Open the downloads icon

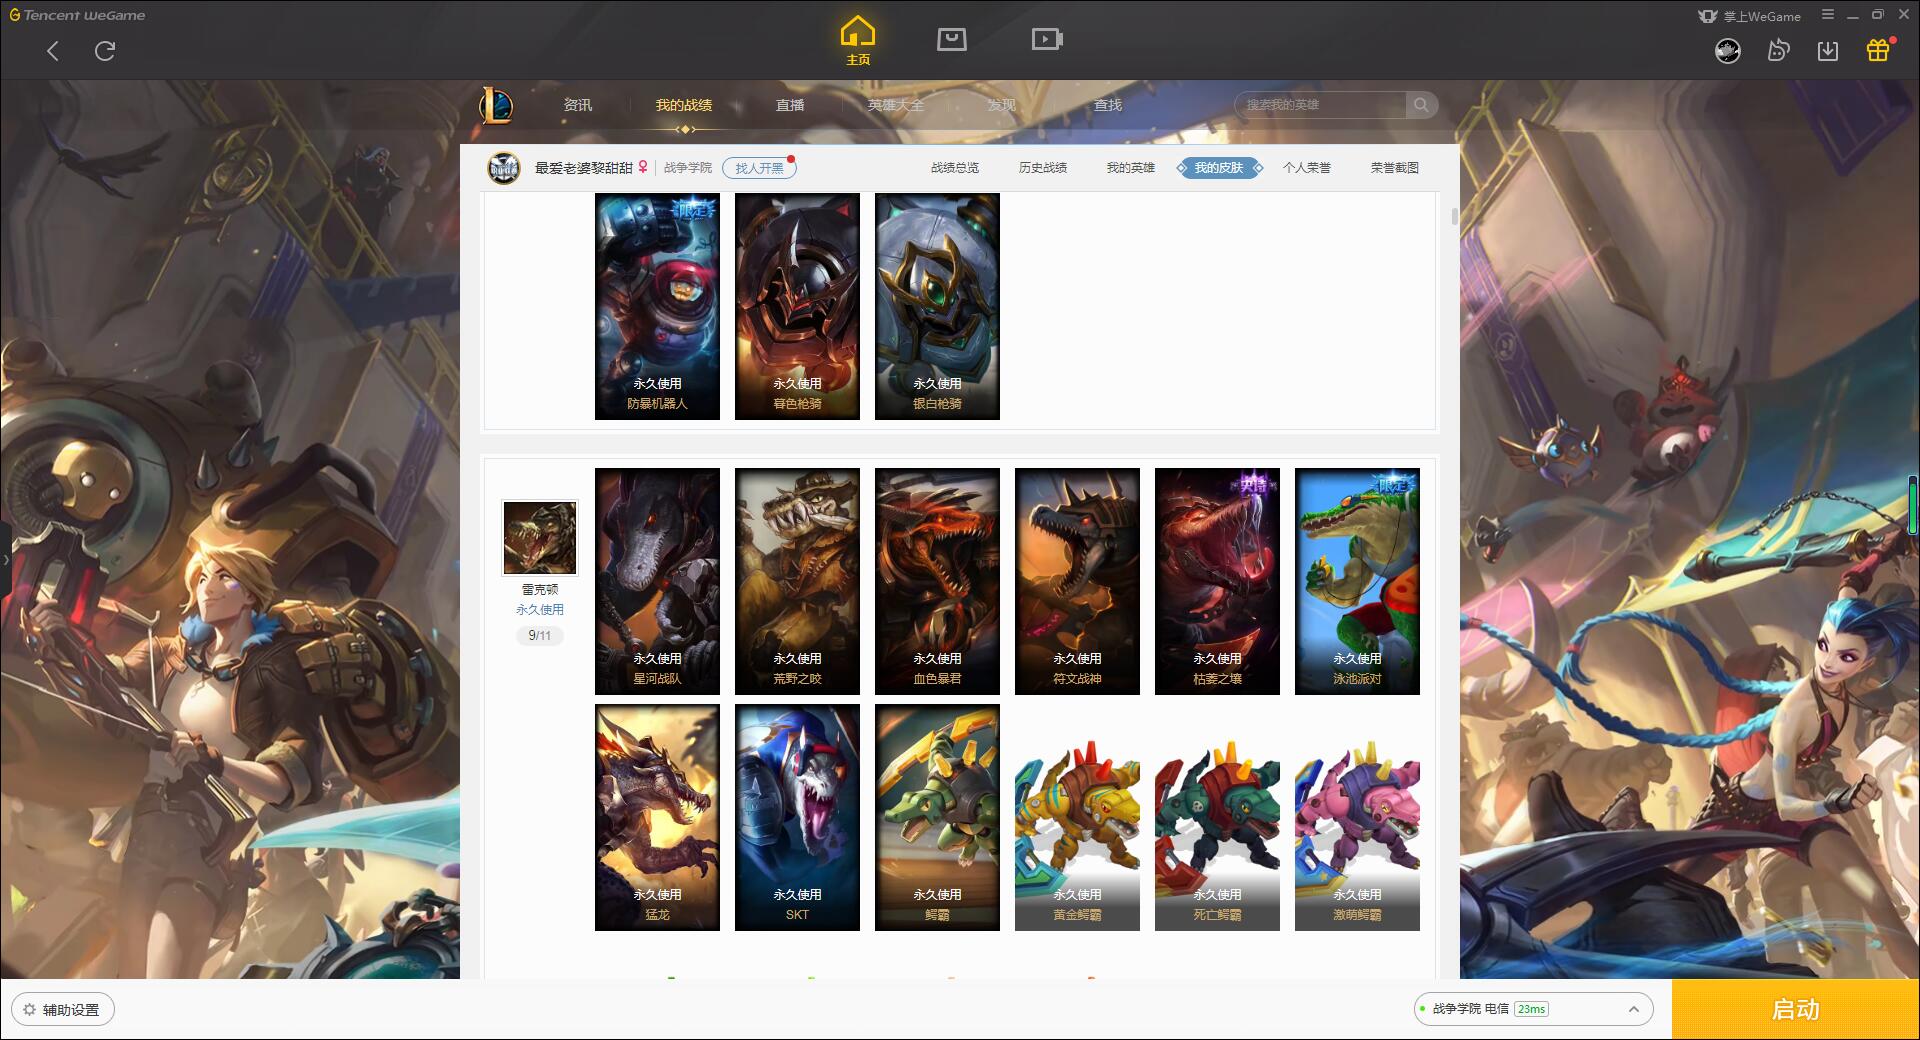[x=1828, y=50]
